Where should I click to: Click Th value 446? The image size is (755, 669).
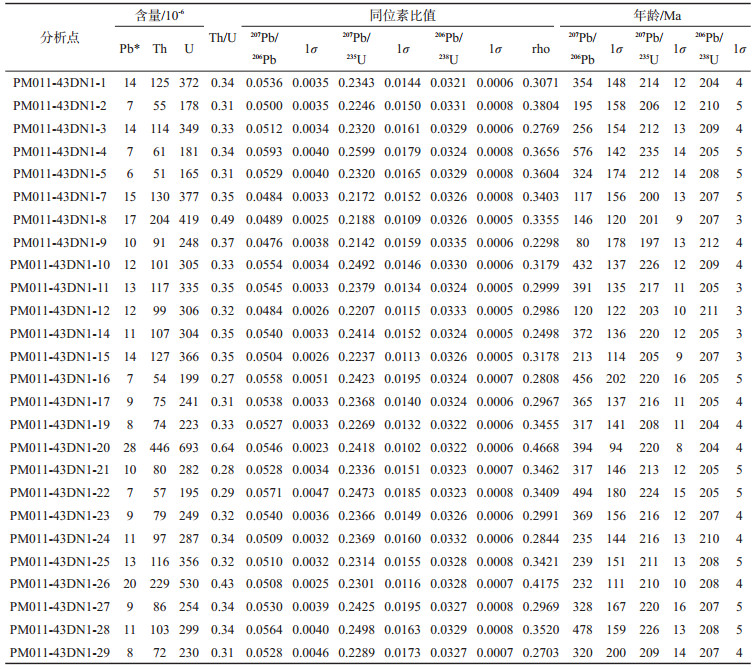point(159,448)
